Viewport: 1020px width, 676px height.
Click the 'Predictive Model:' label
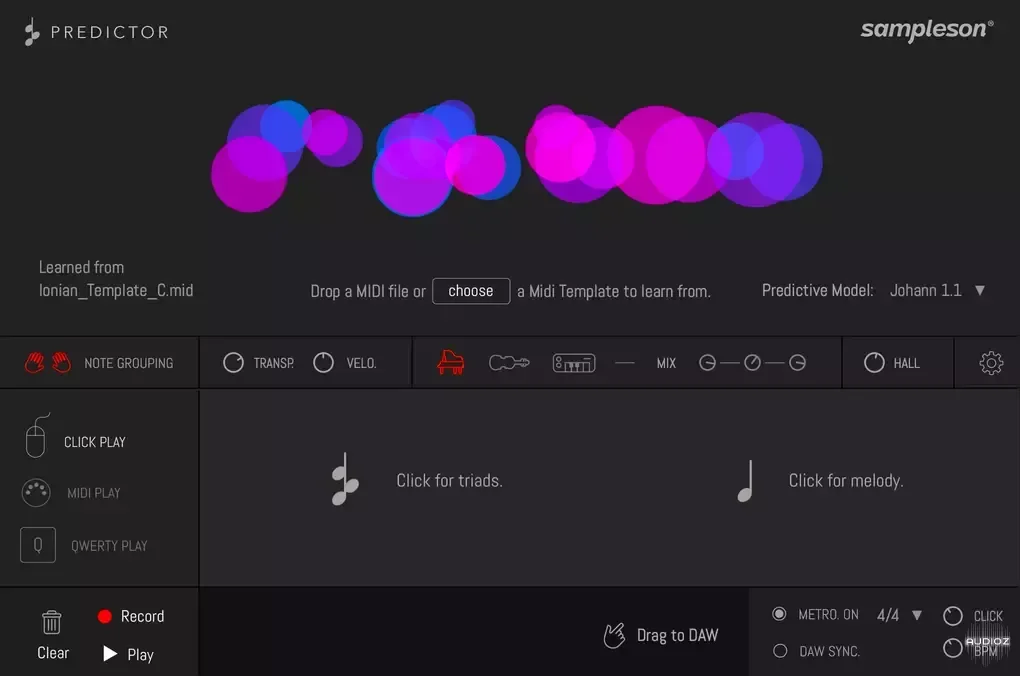click(818, 290)
